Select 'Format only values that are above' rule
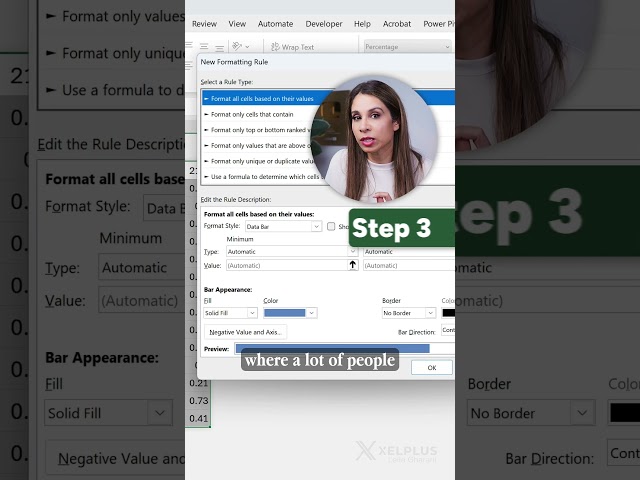 click(258, 145)
